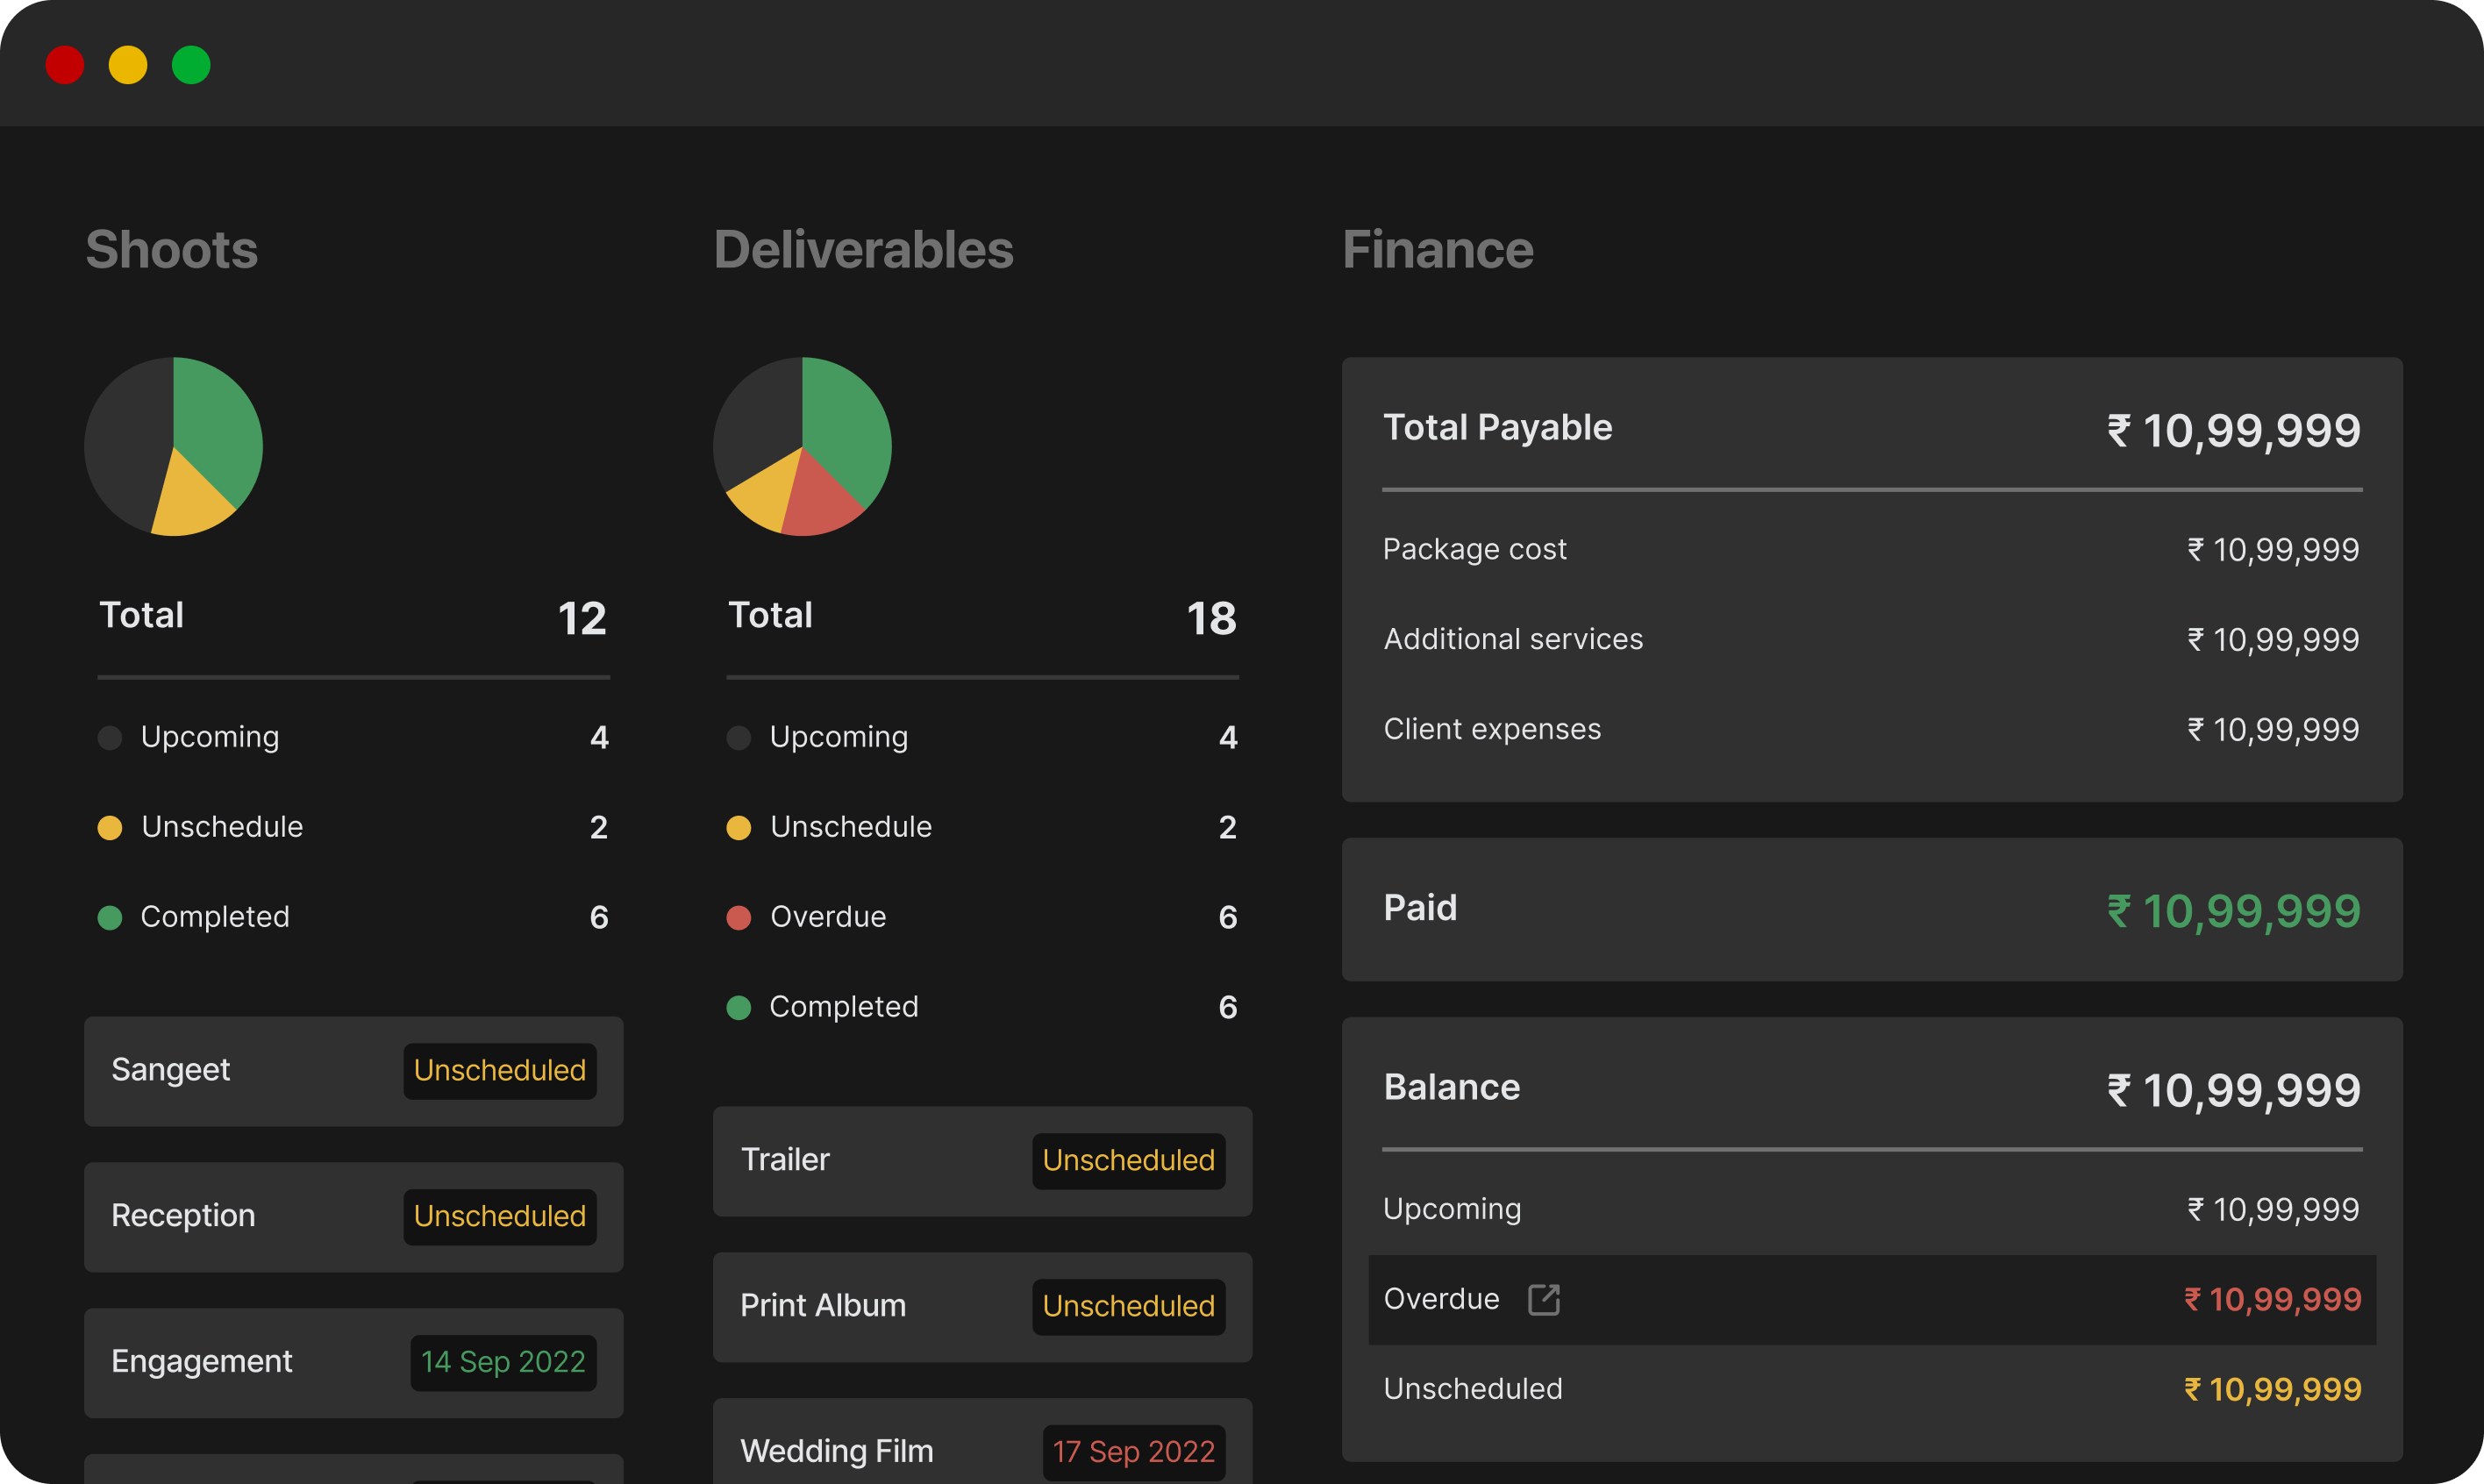Click the Finance section heading

[x=1438, y=249]
